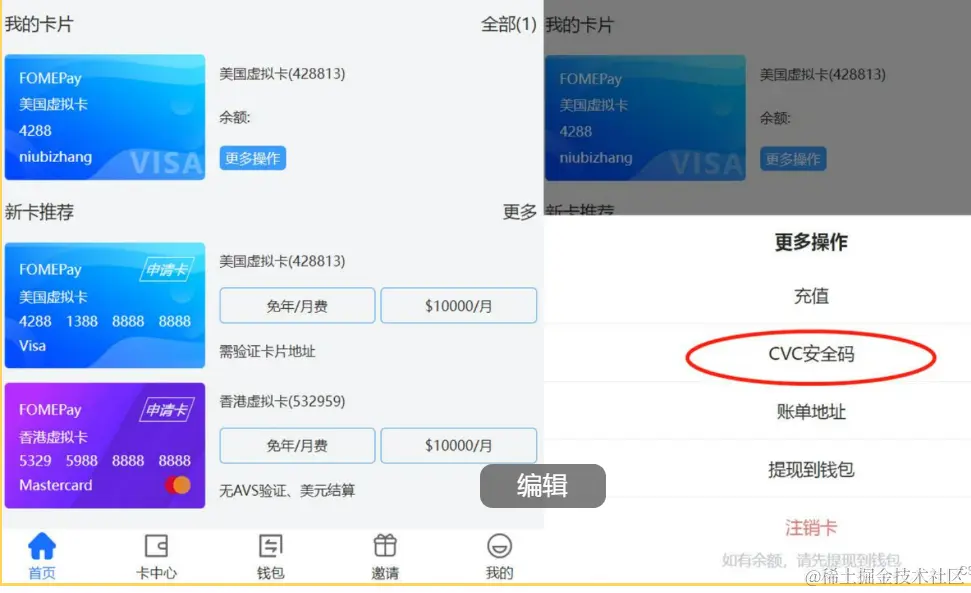Click the dimmed 更多操作 button in right panel
This screenshot has height=593, width=971.
[x=793, y=159]
